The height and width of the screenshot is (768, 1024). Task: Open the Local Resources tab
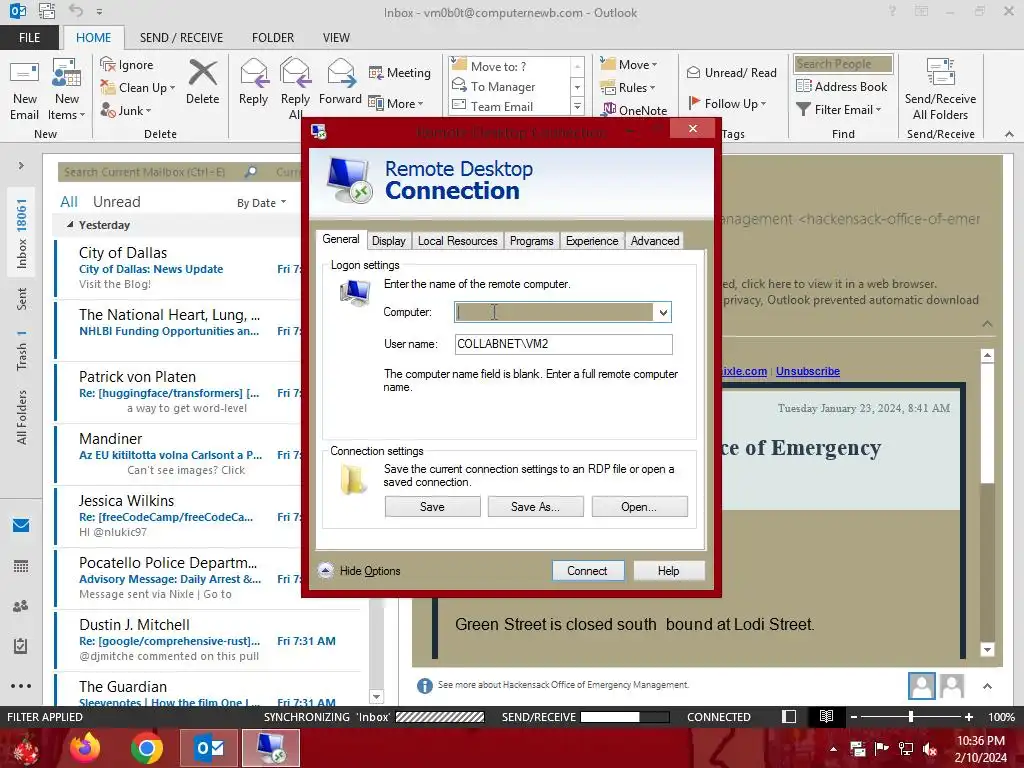(x=457, y=241)
